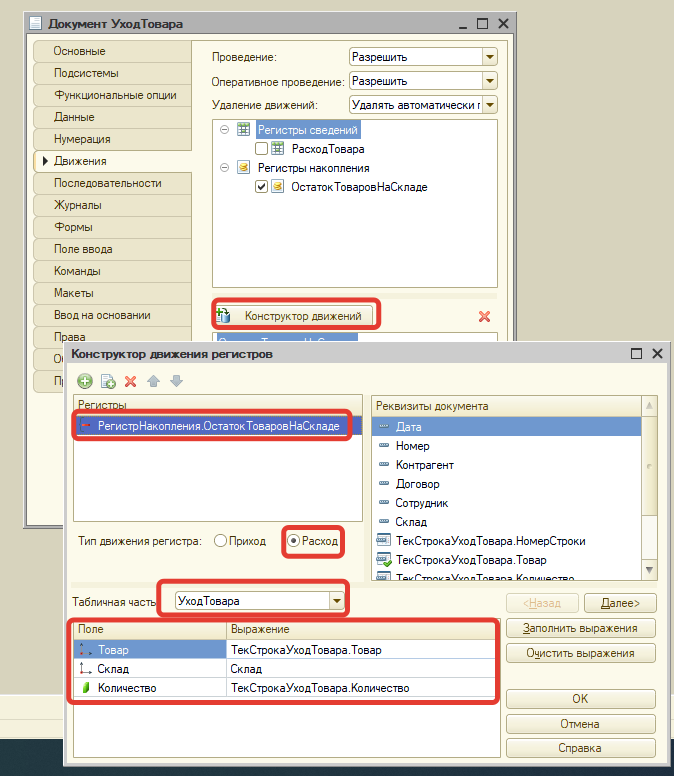Click the icon beside Номер attribute
This screenshot has height=776, width=674.
[384, 445]
